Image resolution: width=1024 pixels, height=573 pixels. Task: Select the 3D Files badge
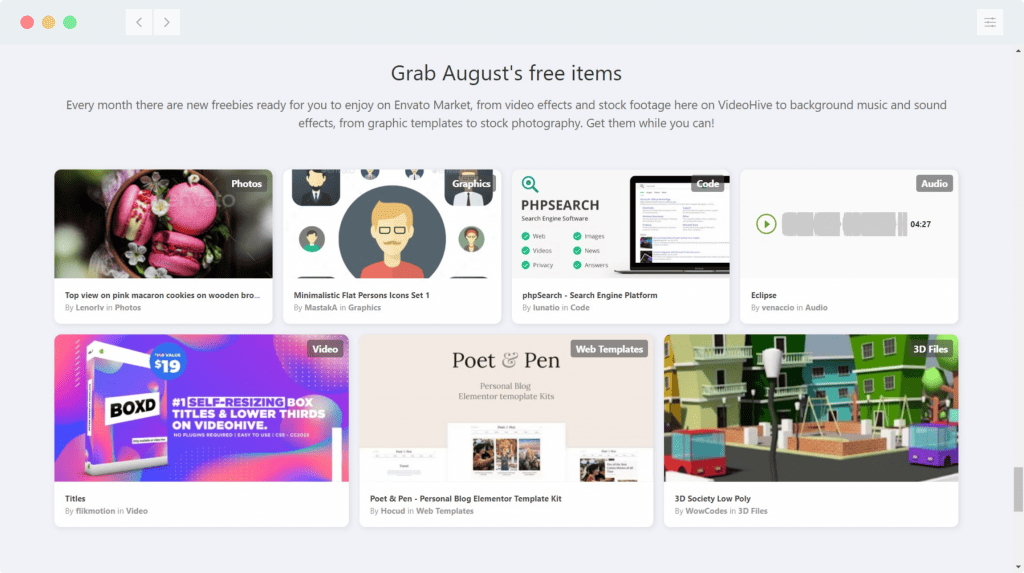tap(930, 349)
